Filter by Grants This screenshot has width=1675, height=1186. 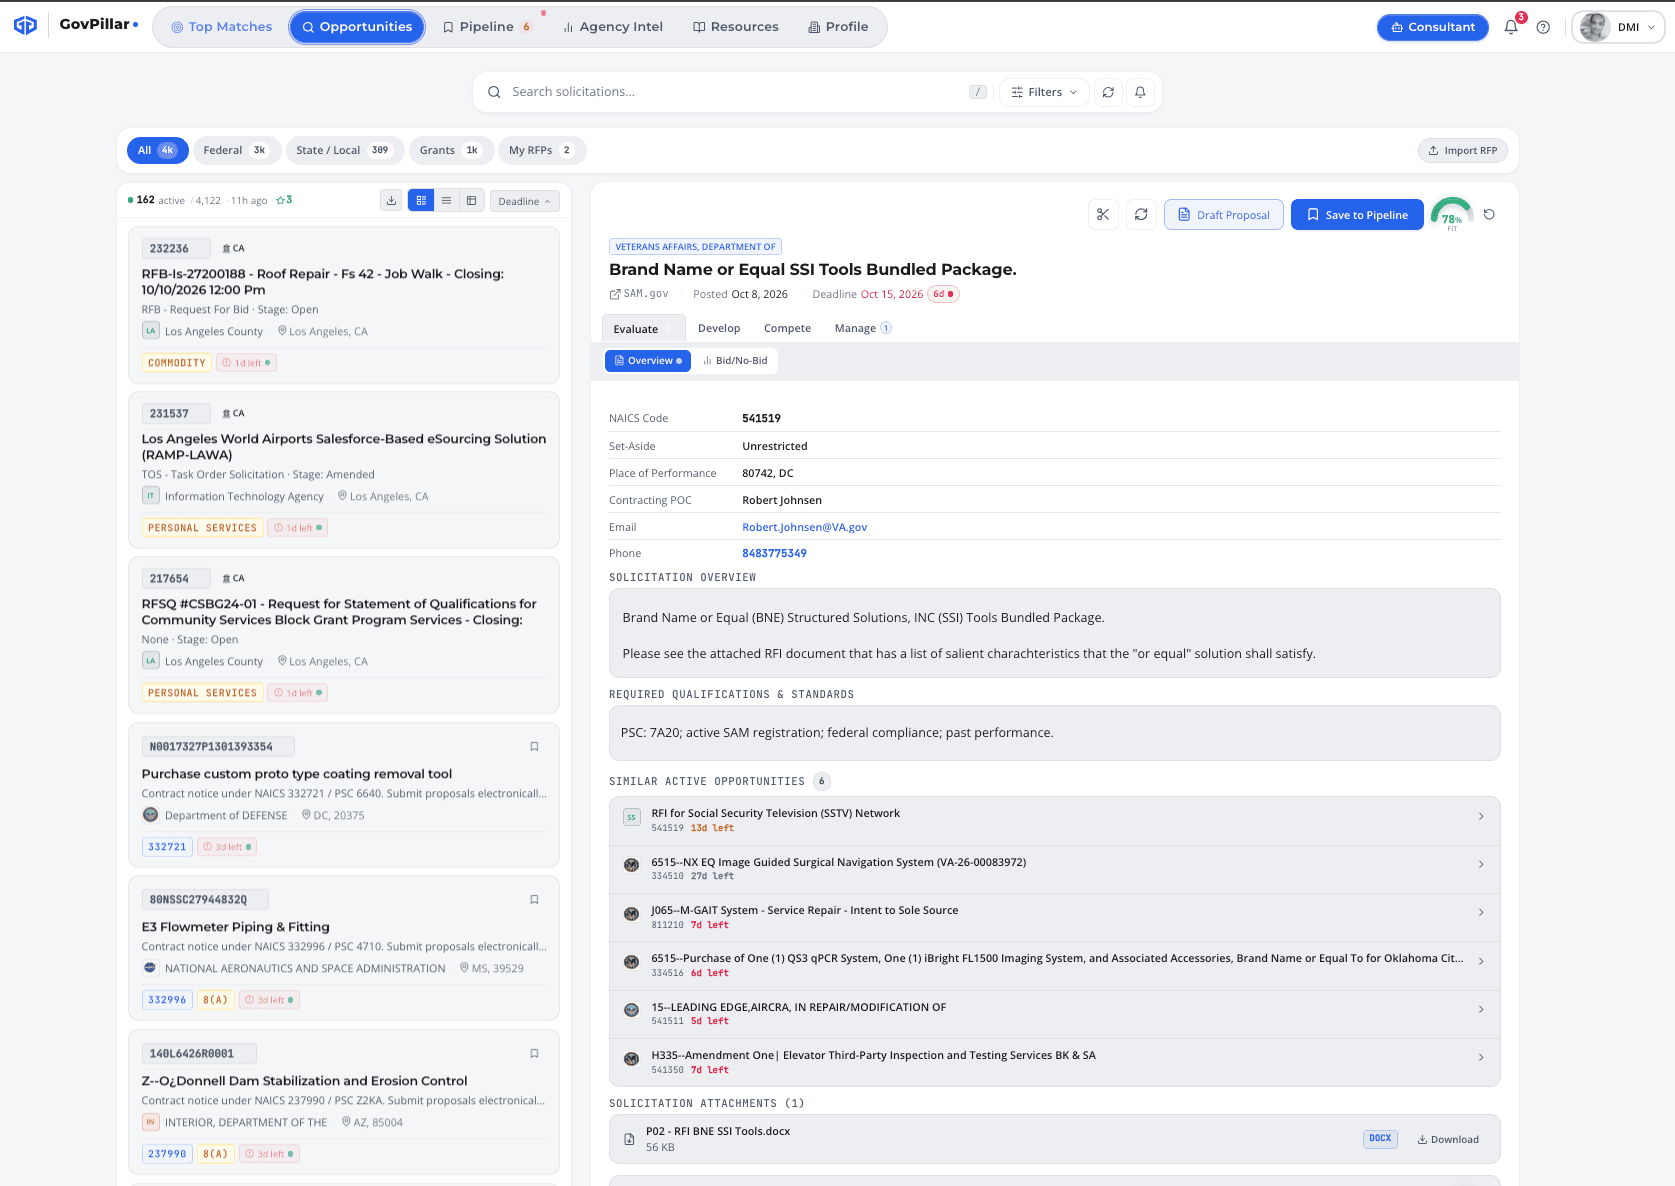click(x=451, y=150)
